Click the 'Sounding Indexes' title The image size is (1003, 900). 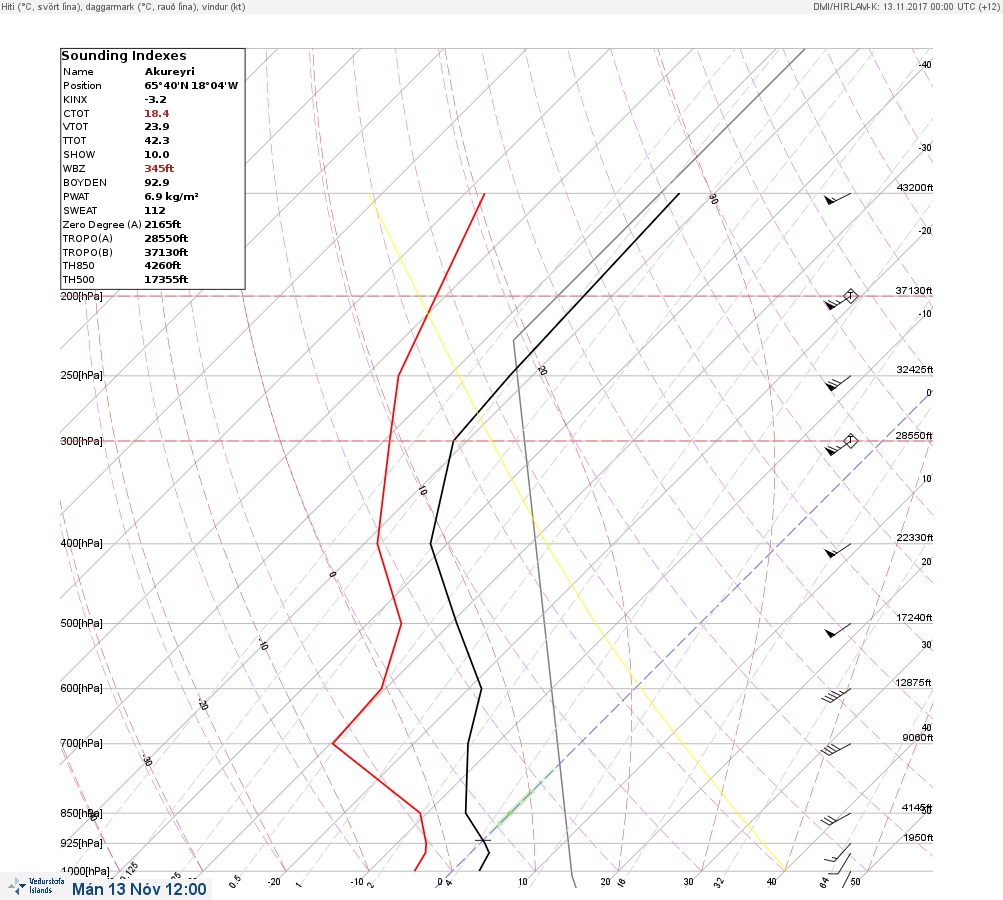[124, 56]
